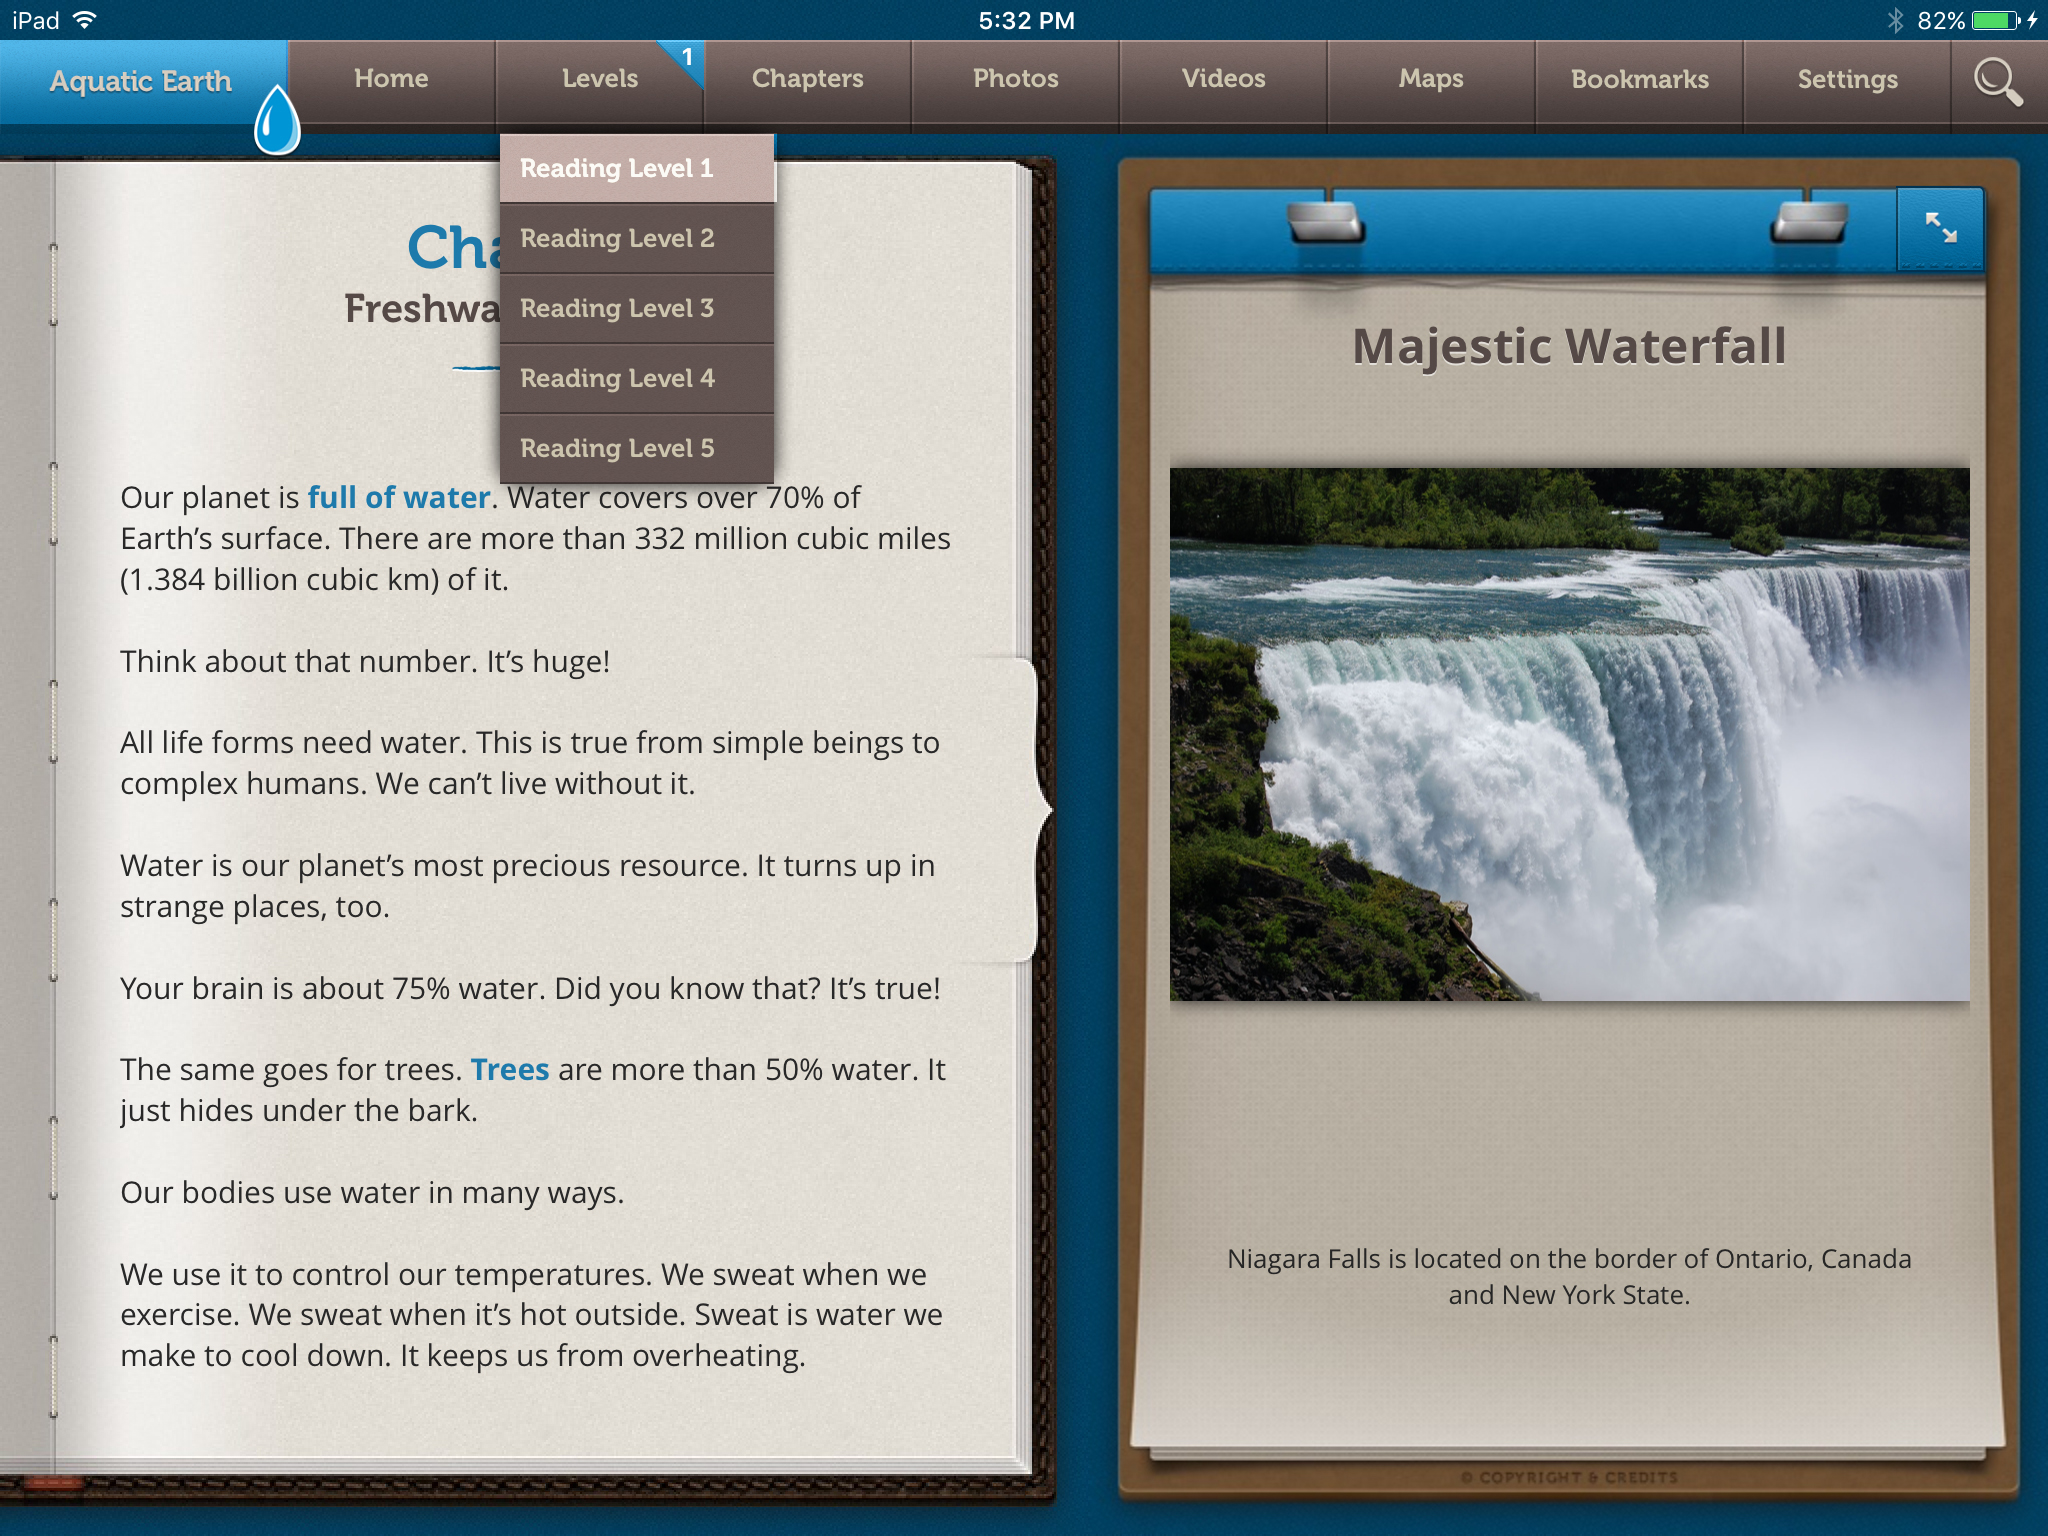Collapse the Levels dropdown menu
The image size is (2048, 1536).
click(x=599, y=79)
